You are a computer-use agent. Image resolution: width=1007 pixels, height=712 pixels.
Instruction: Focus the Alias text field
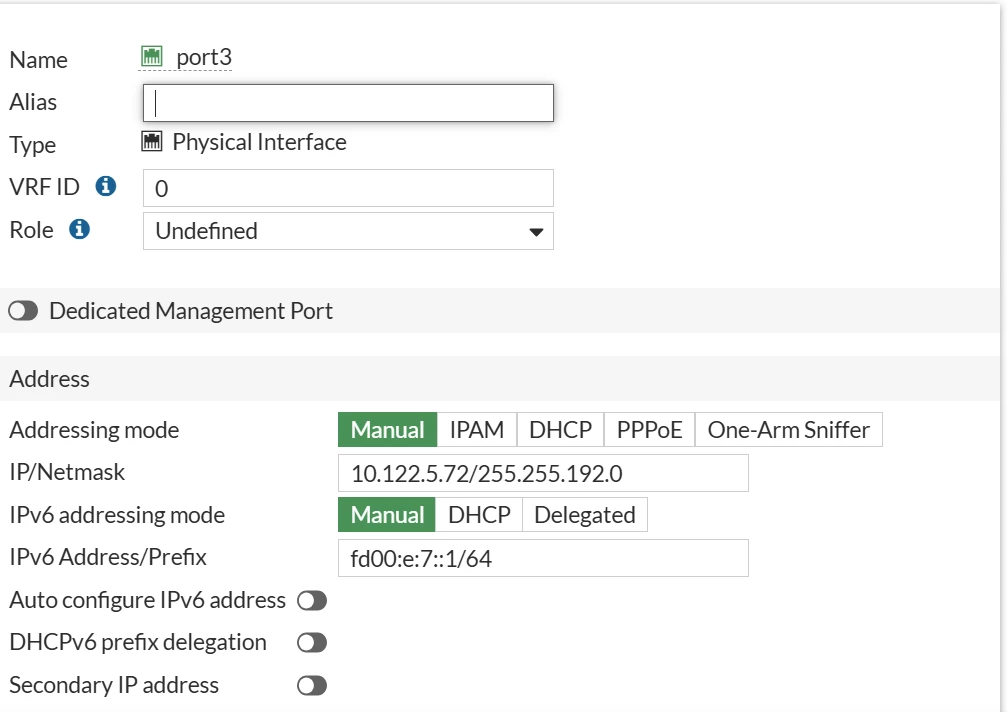pyautogui.click(x=348, y=103)
